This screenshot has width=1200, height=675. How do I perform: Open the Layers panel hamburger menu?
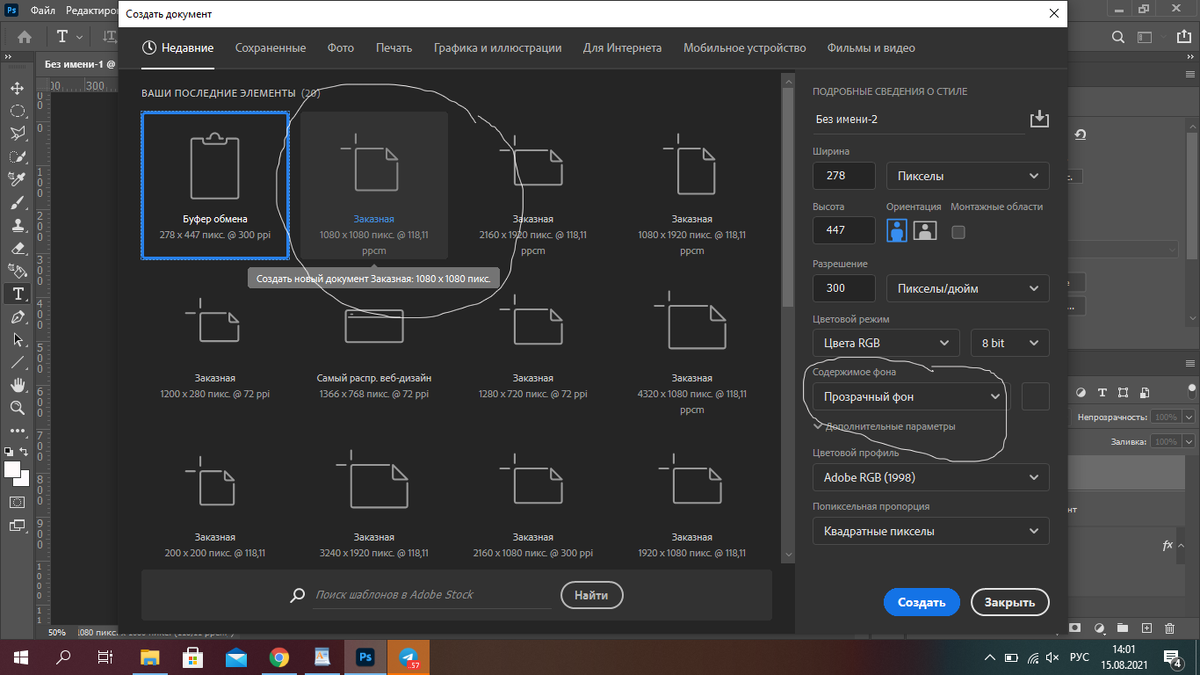click(x=1190, y=361)
